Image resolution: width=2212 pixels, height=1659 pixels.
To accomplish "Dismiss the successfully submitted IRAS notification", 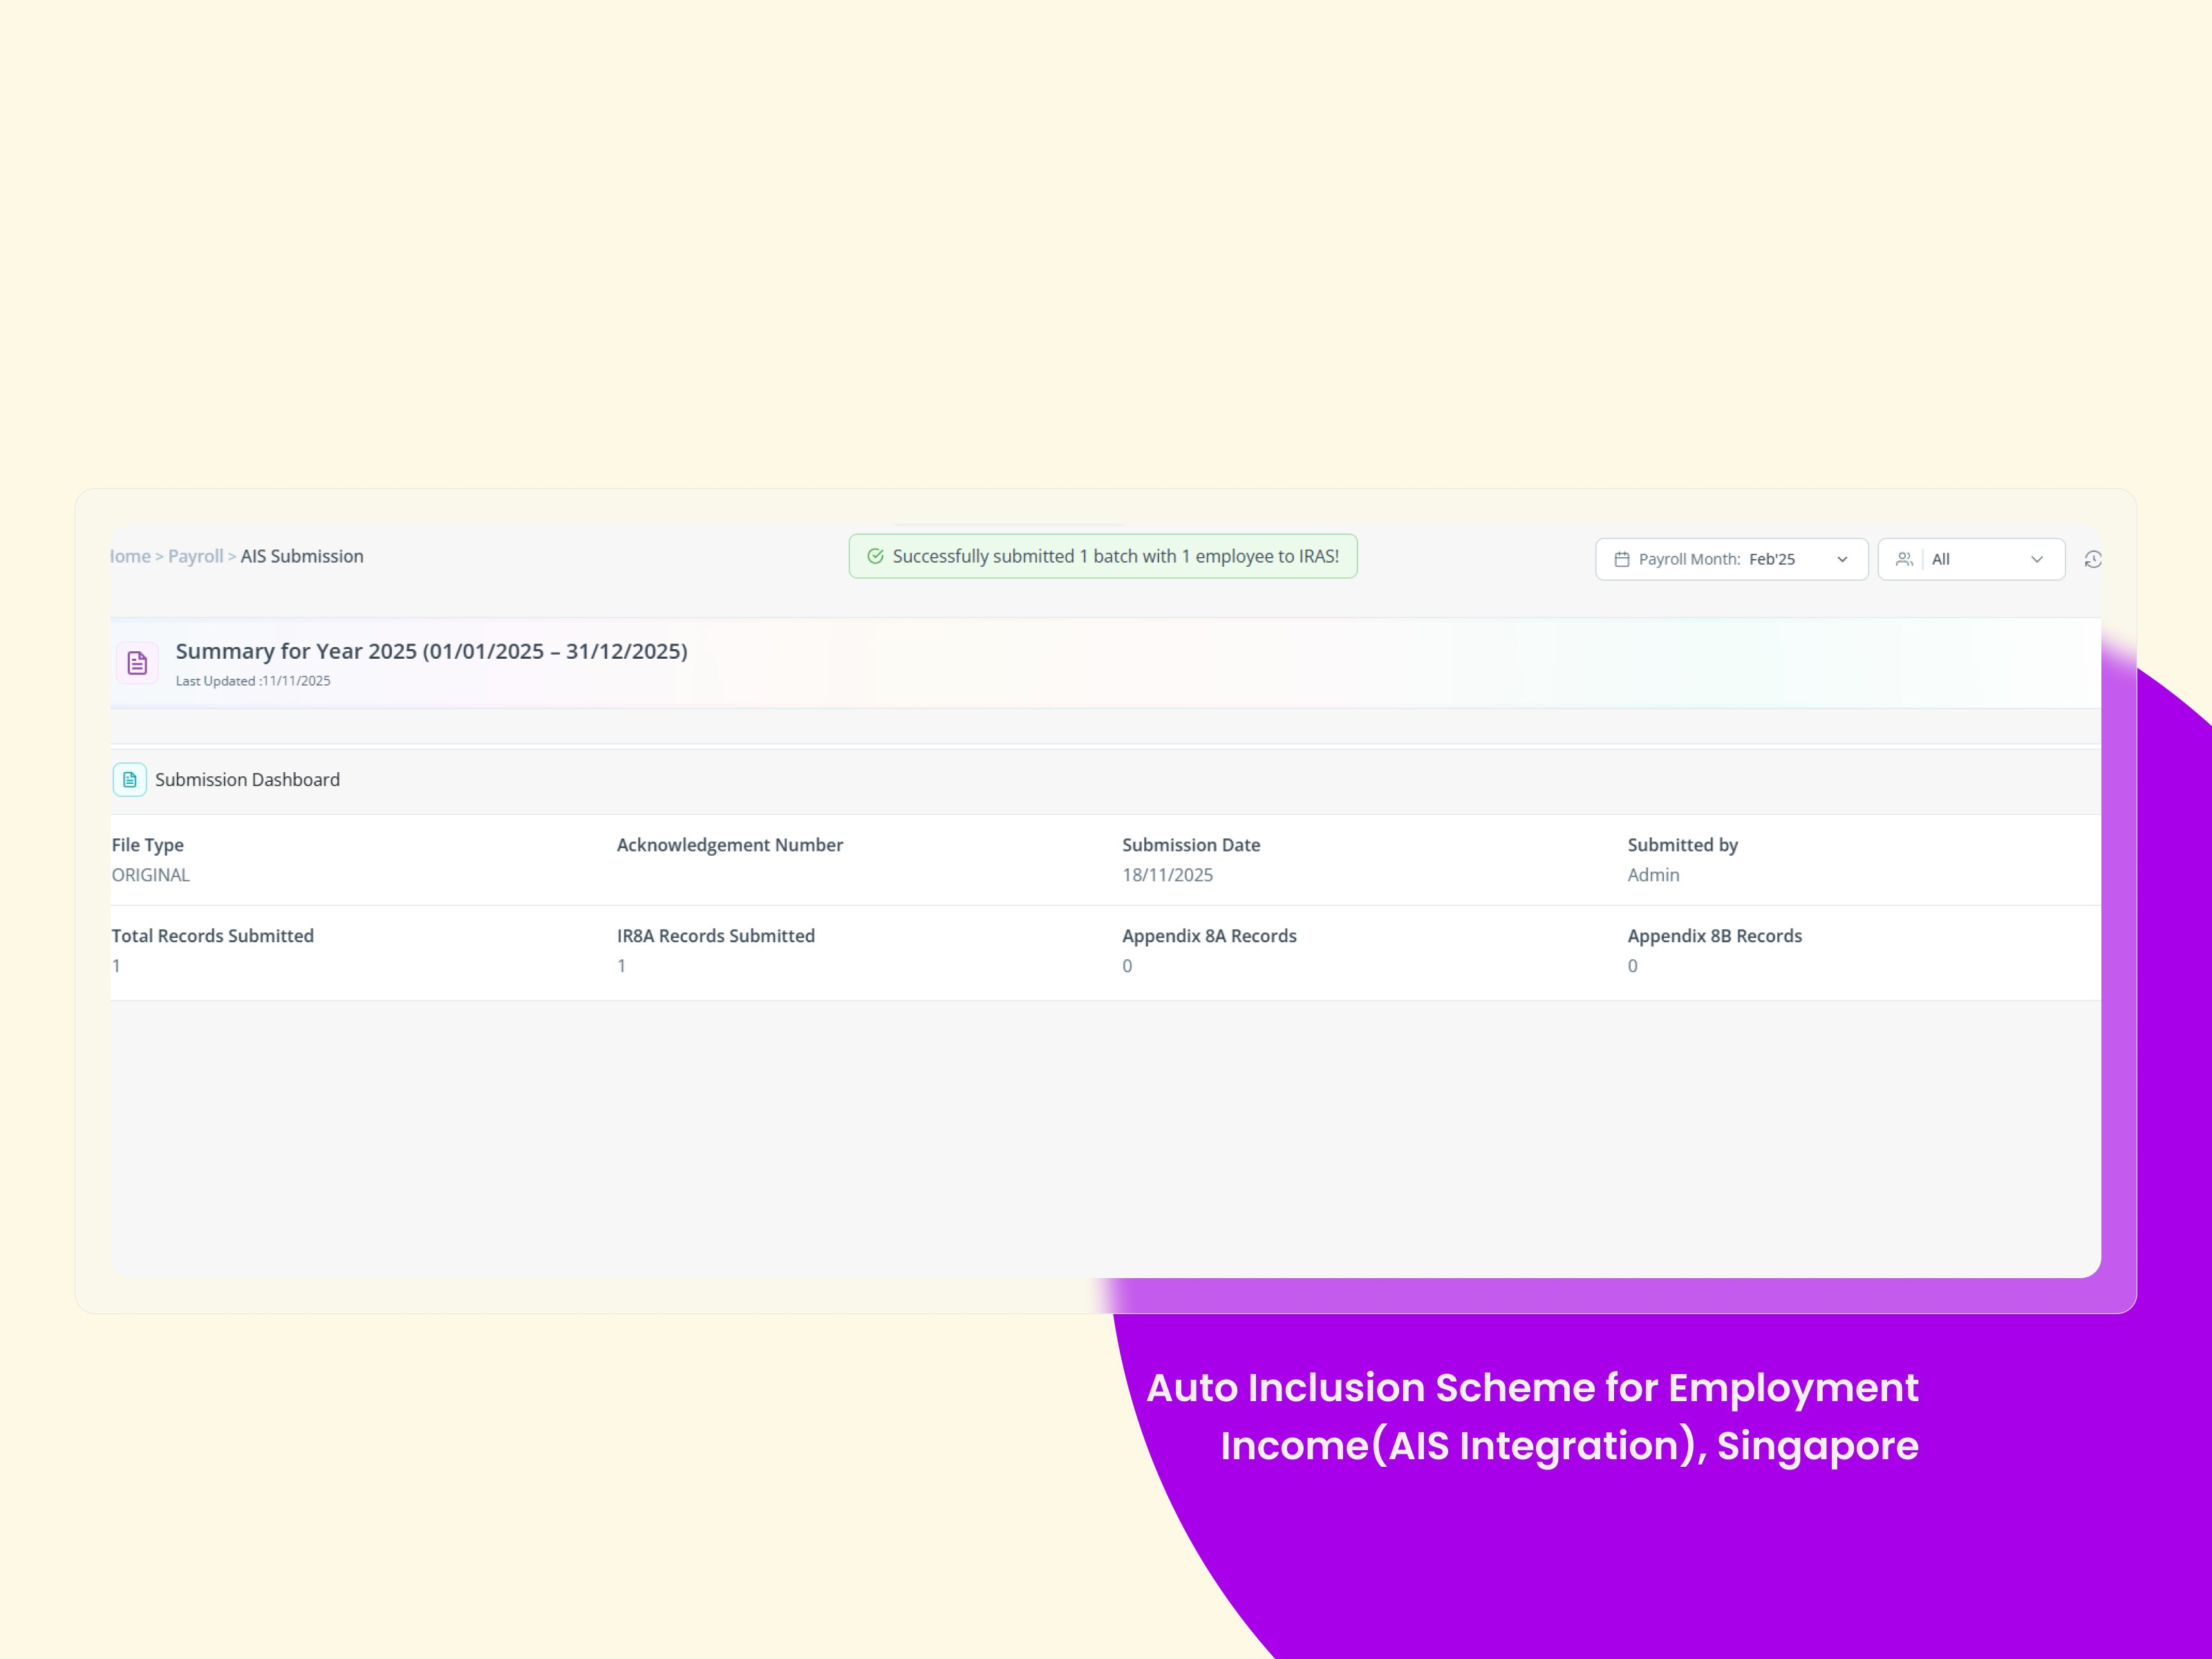I will 1103,556.
